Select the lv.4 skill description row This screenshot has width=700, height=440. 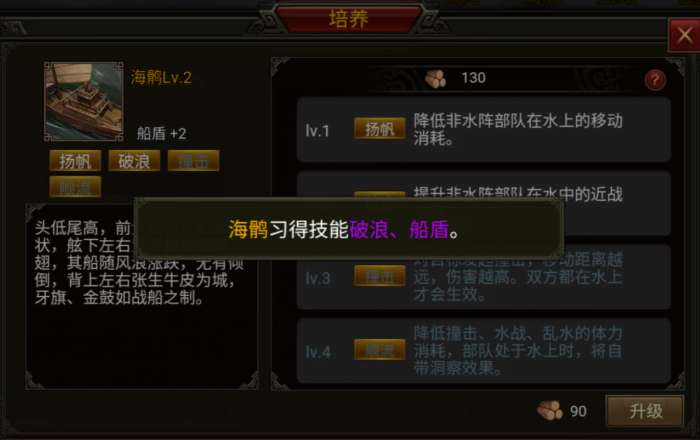[484, 350]
